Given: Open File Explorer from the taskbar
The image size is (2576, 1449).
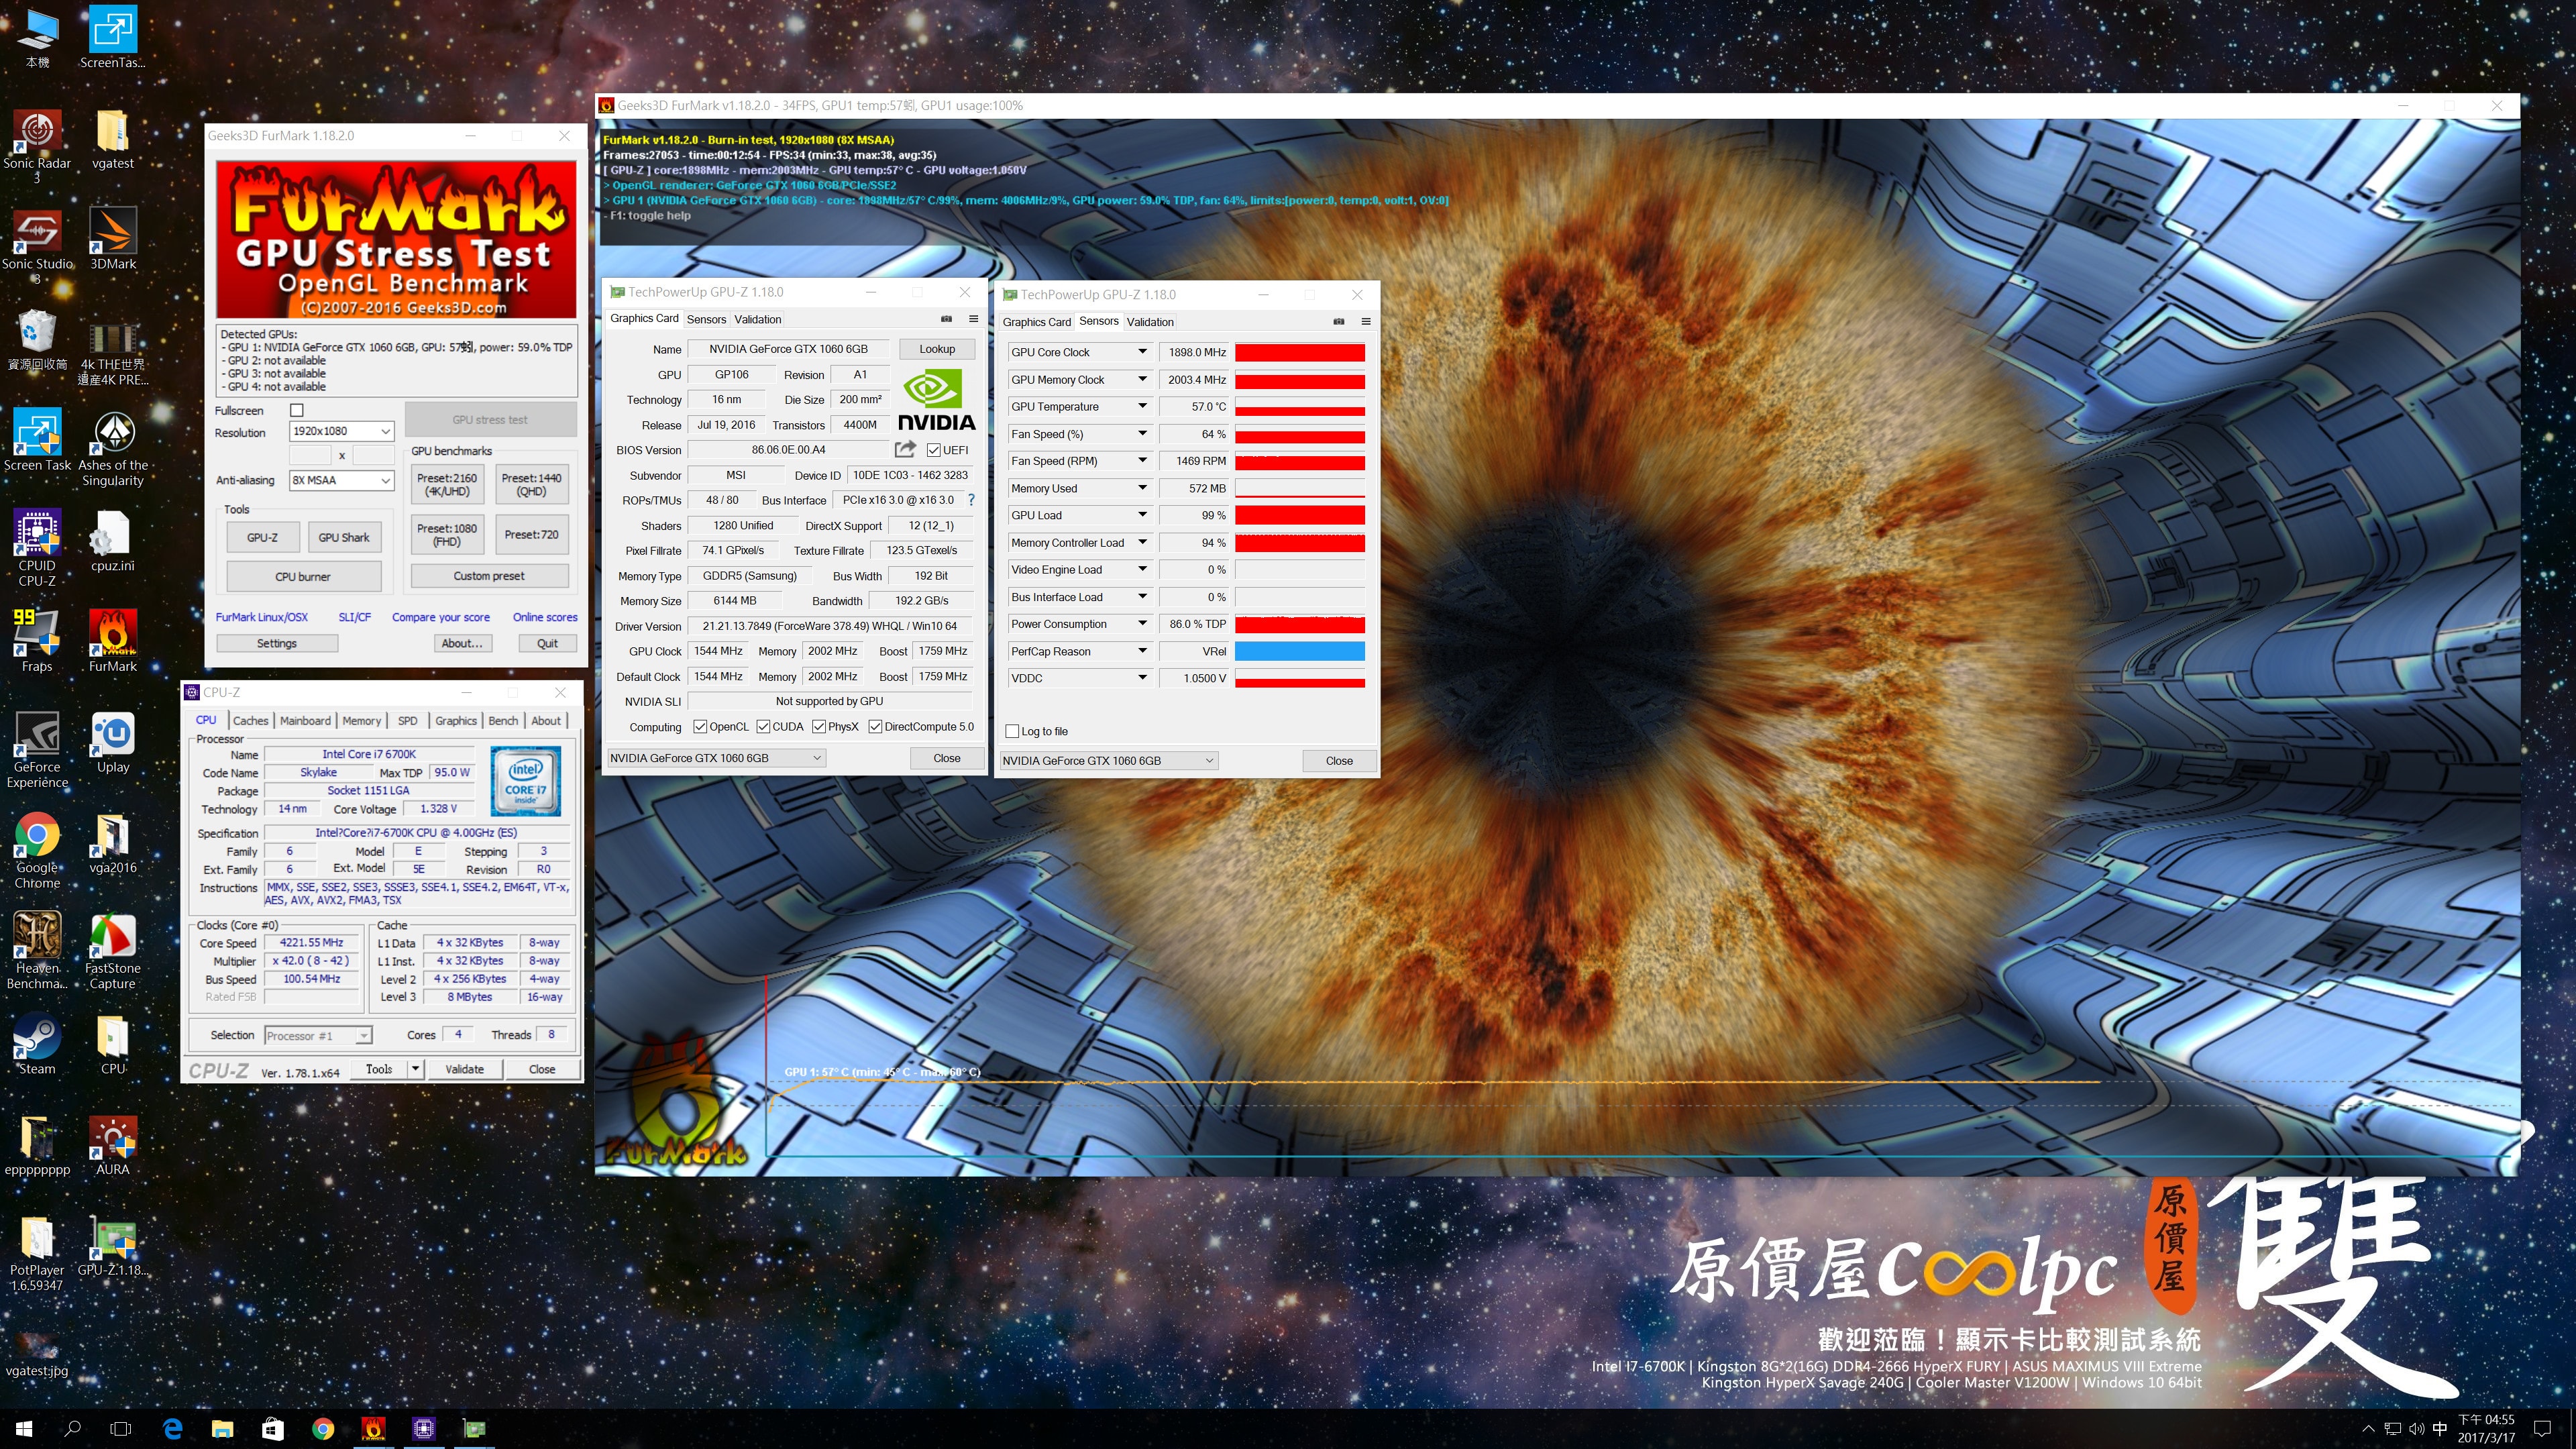Looking at the screenshot, I should (x=222, y=1429).
